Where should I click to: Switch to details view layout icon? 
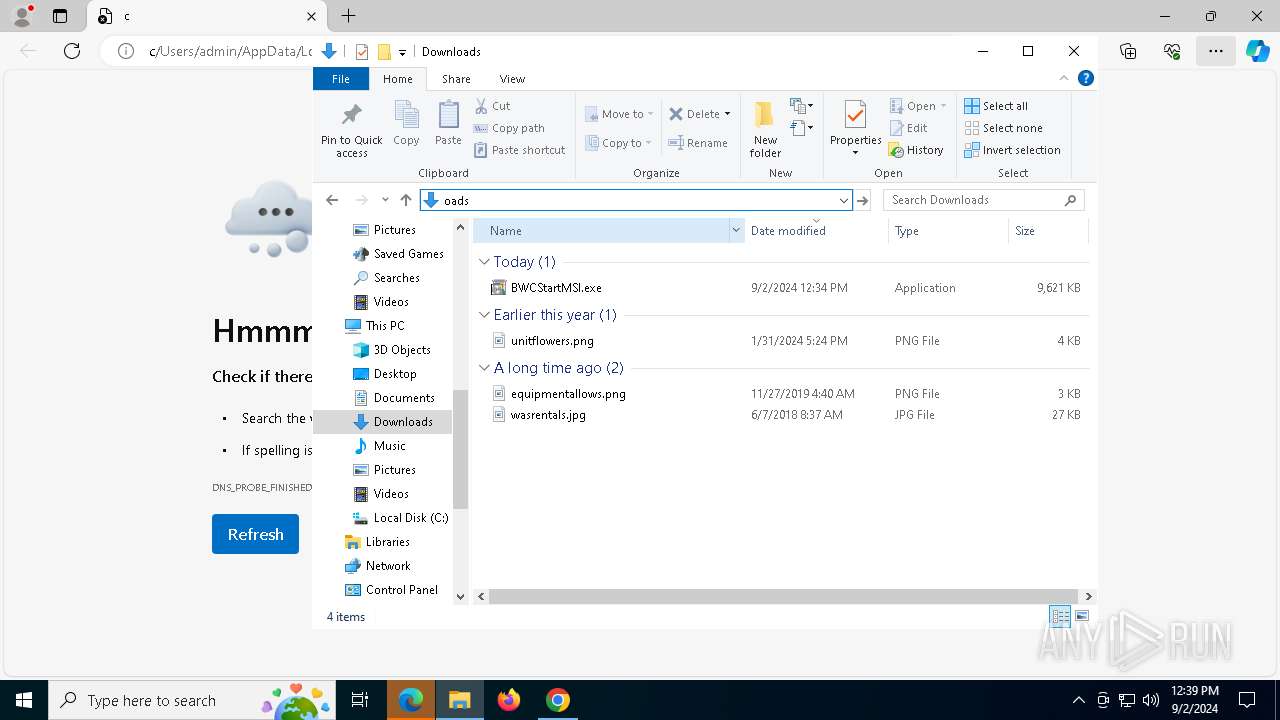(1060, 617)
